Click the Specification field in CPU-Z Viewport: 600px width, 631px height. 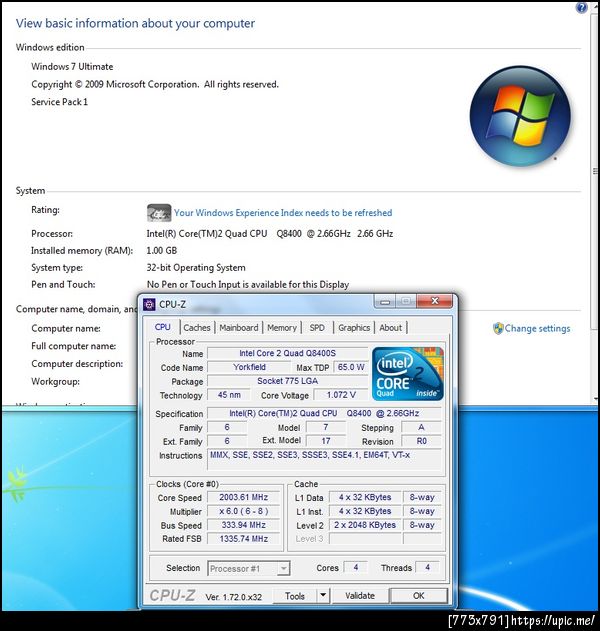324,413
